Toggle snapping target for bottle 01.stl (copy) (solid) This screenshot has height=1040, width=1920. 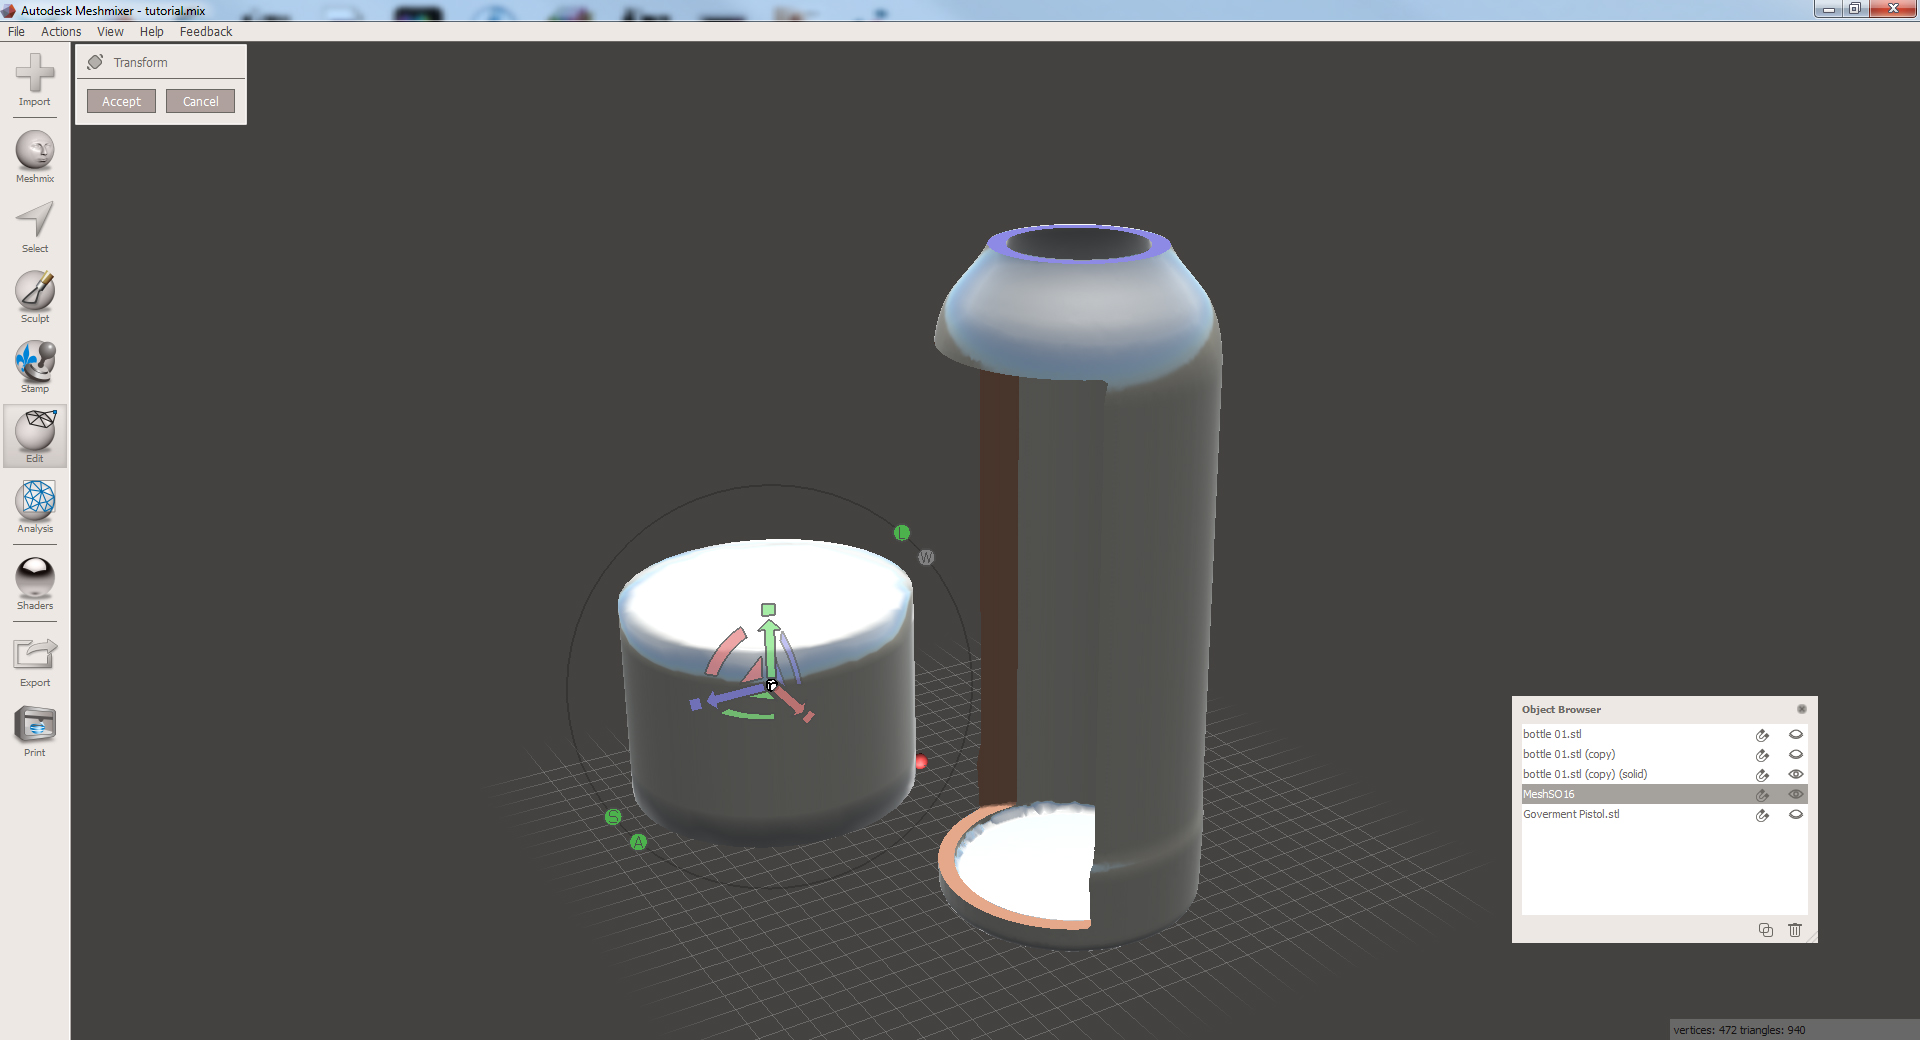pyautogui.click(x=1763, y=775)
